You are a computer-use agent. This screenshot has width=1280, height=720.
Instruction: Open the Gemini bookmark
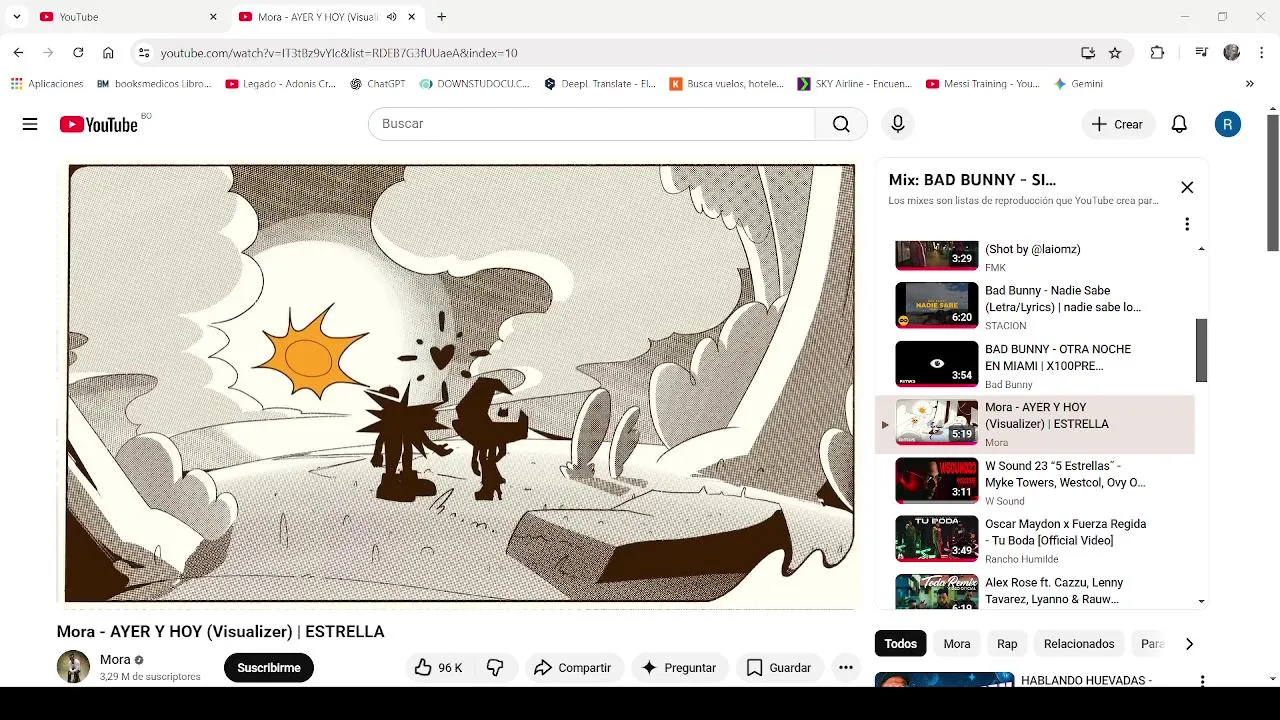[1079, 84]
